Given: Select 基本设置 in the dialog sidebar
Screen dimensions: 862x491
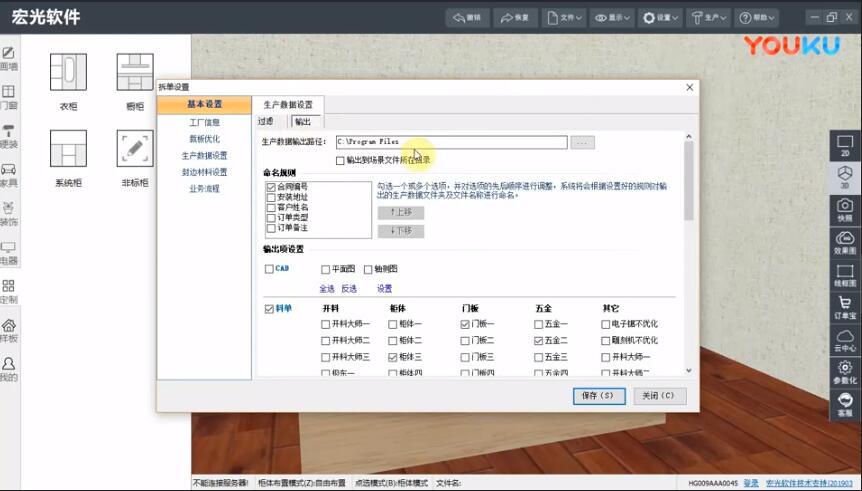Looking at the screenshot, I should (x=205, y=104).
